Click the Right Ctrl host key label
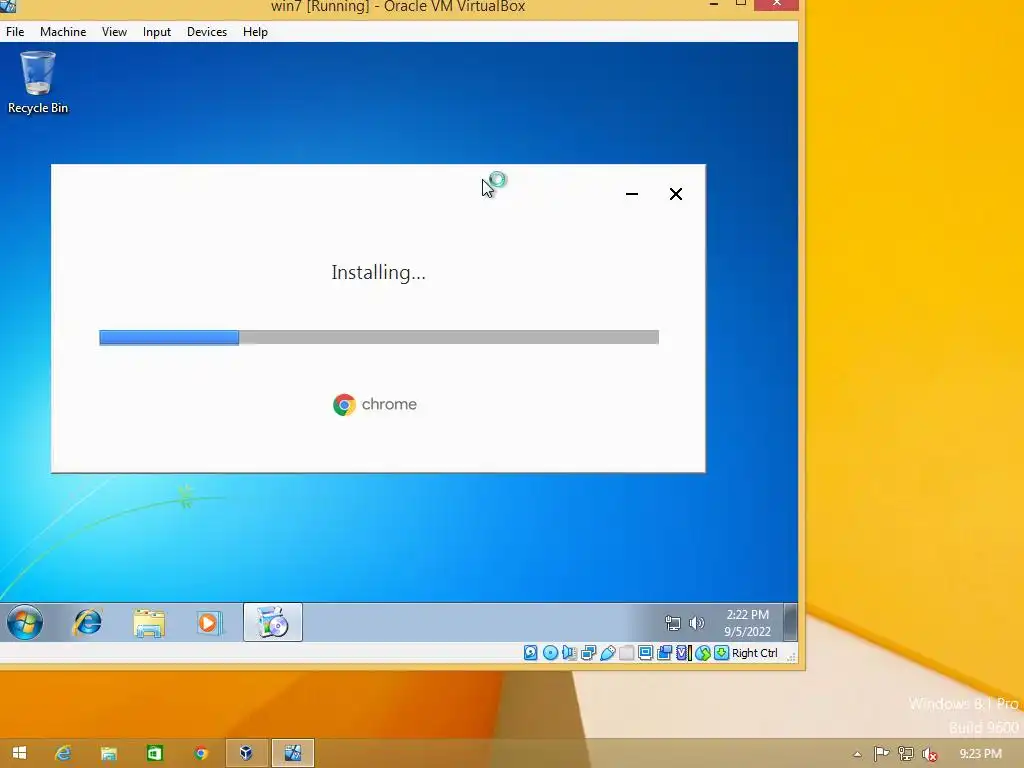Image resolution: width=1024 pixels, height=768 pixels. (x=754, y=652)
